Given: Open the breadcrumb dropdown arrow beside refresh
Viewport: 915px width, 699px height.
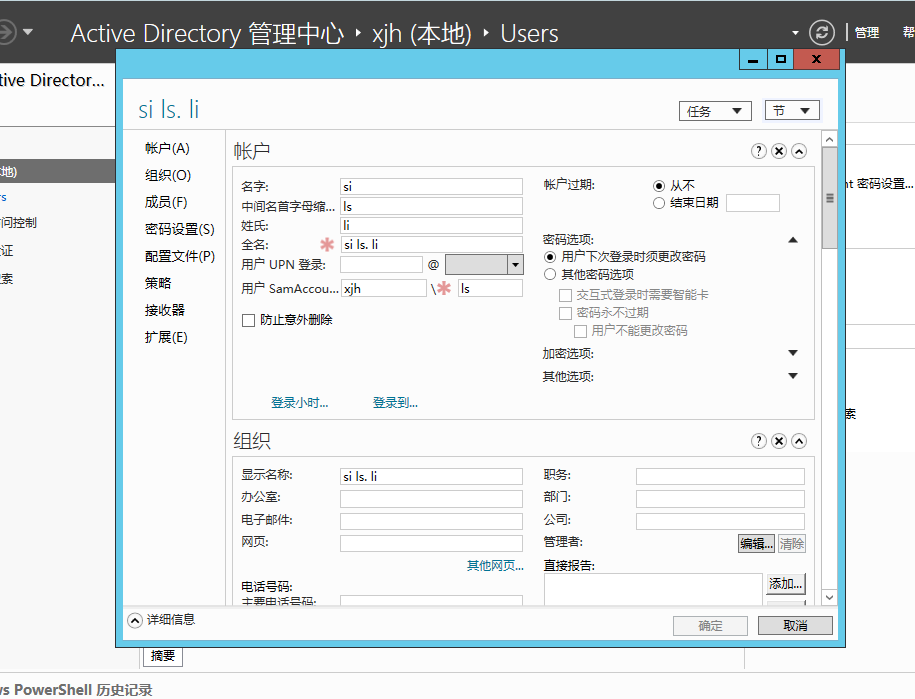Looking at the screenshot, I should tap(795, 33).
